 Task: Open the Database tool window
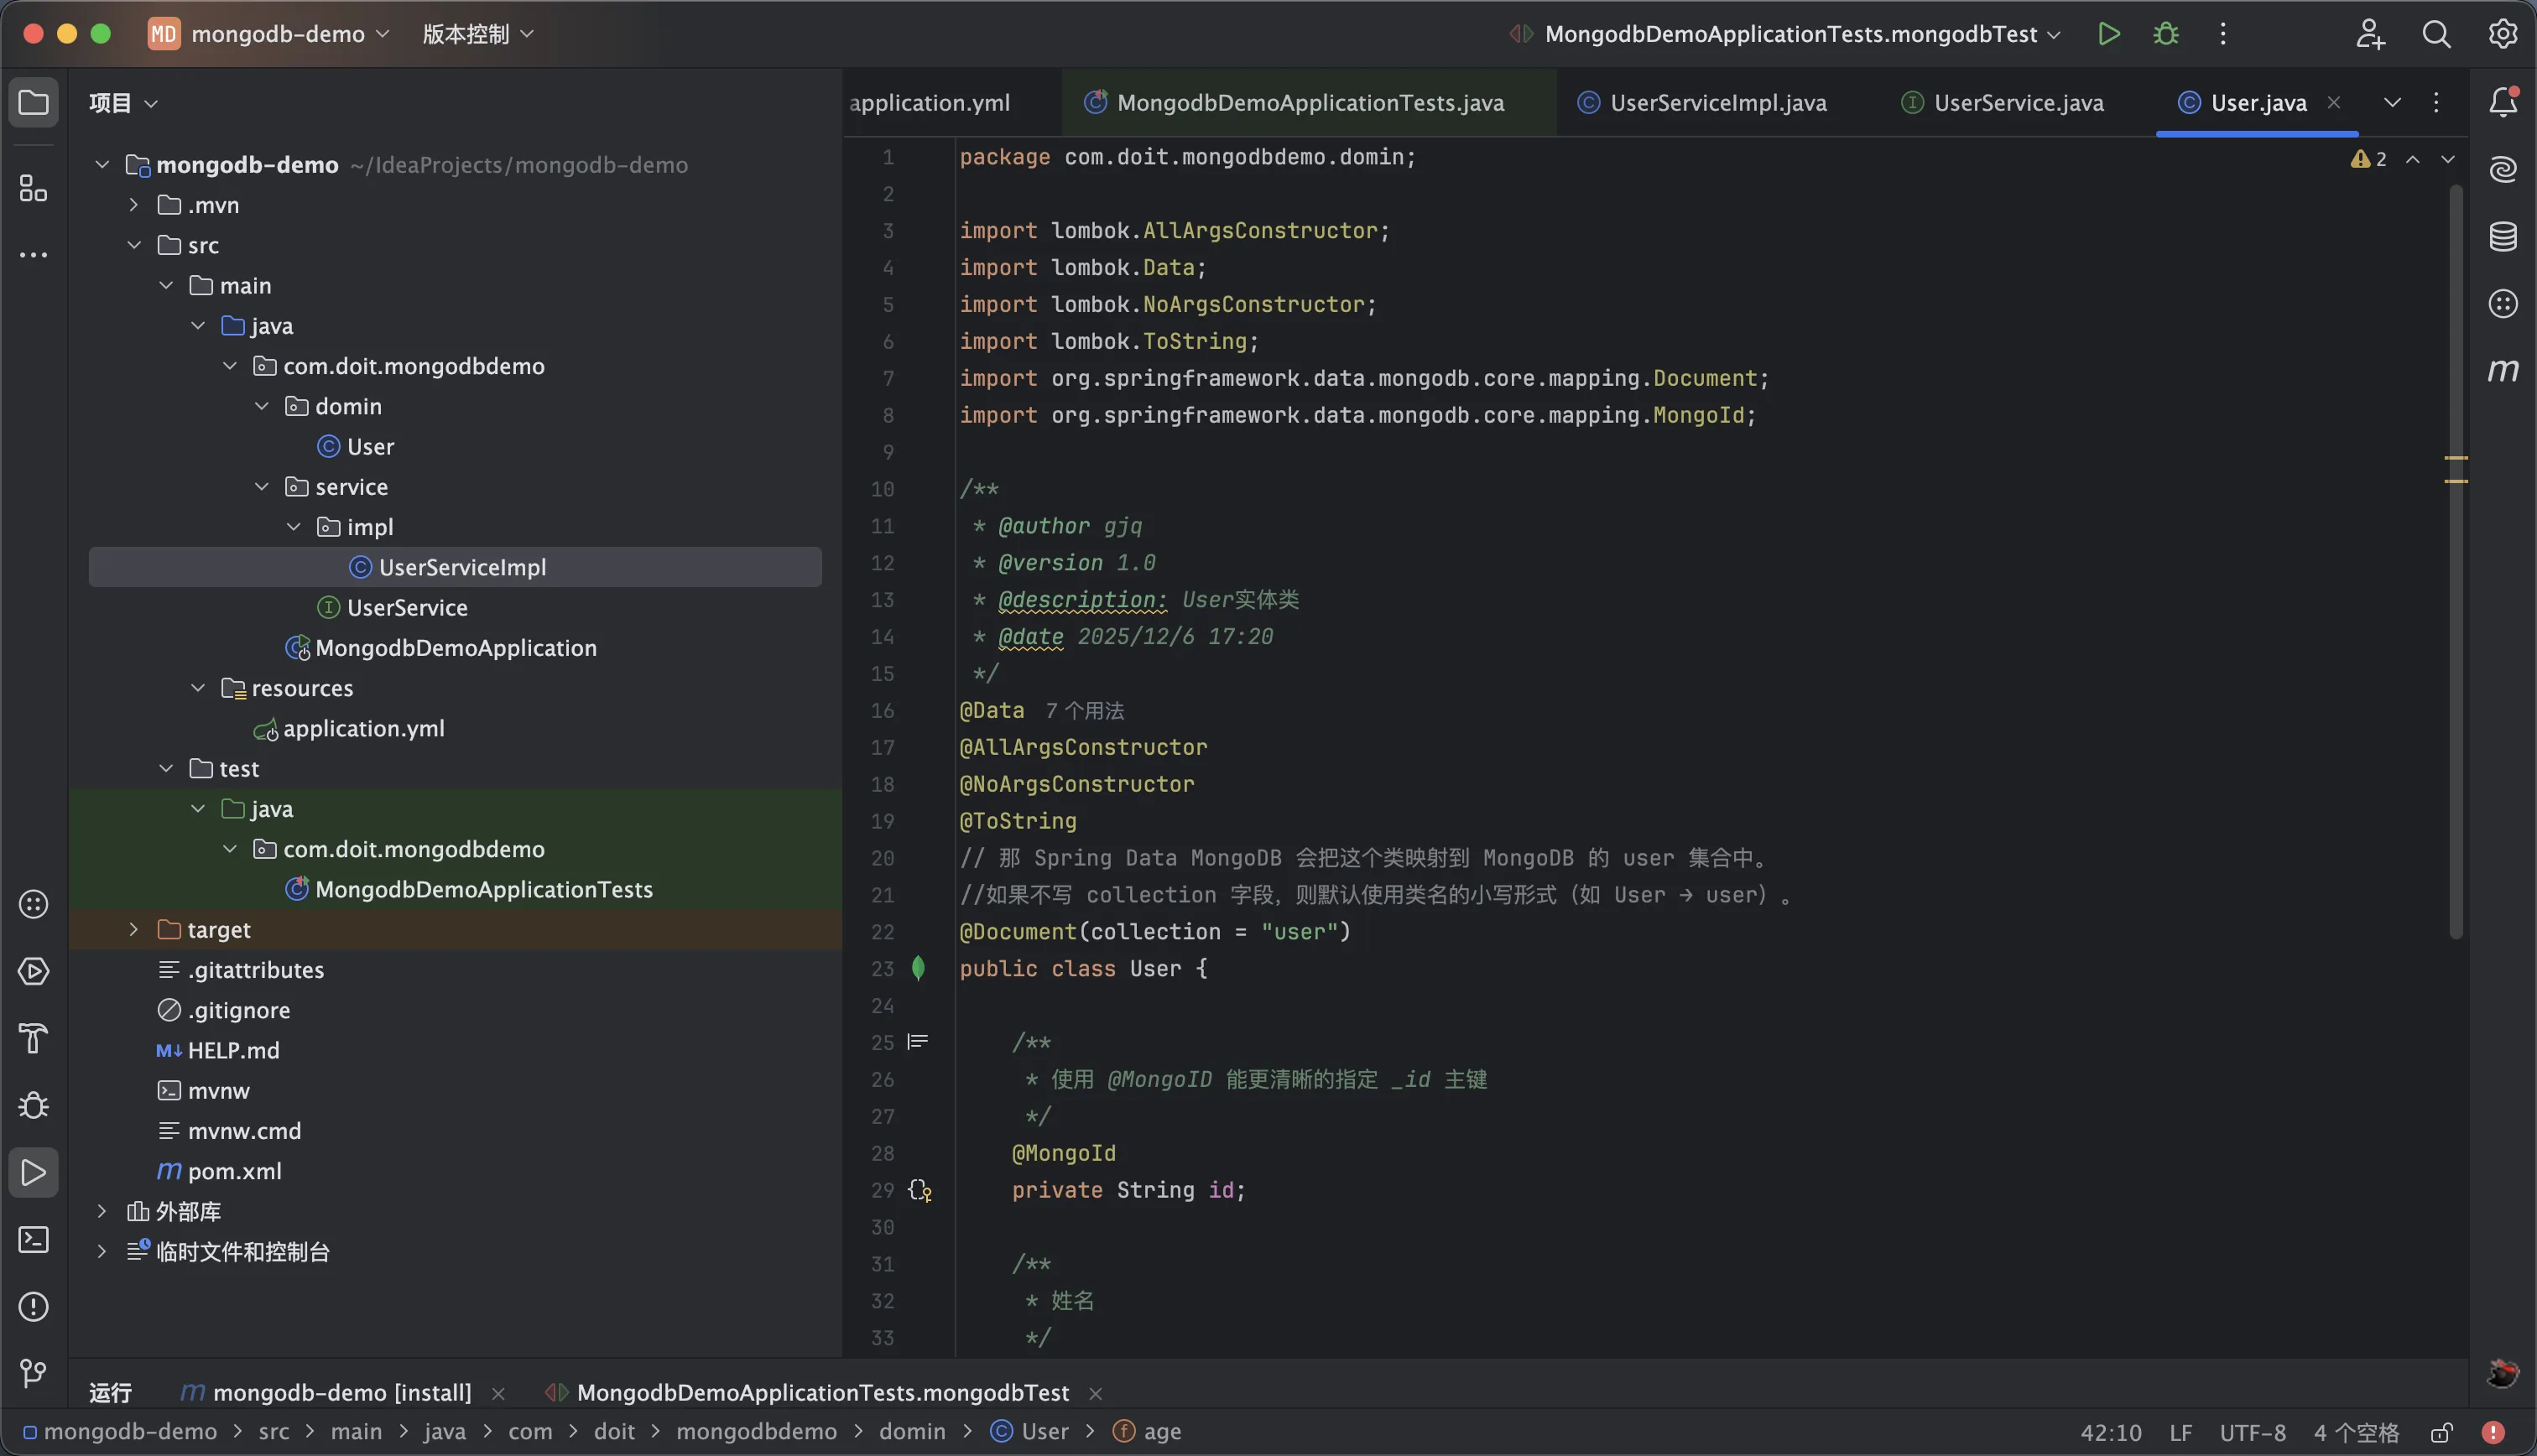[2503, 237]
